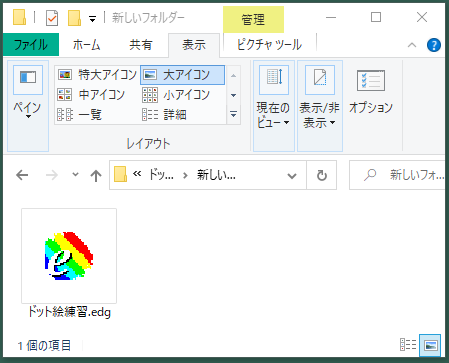
Task: Switch to large icons view in status bar
Action: [x=430, y=345]
